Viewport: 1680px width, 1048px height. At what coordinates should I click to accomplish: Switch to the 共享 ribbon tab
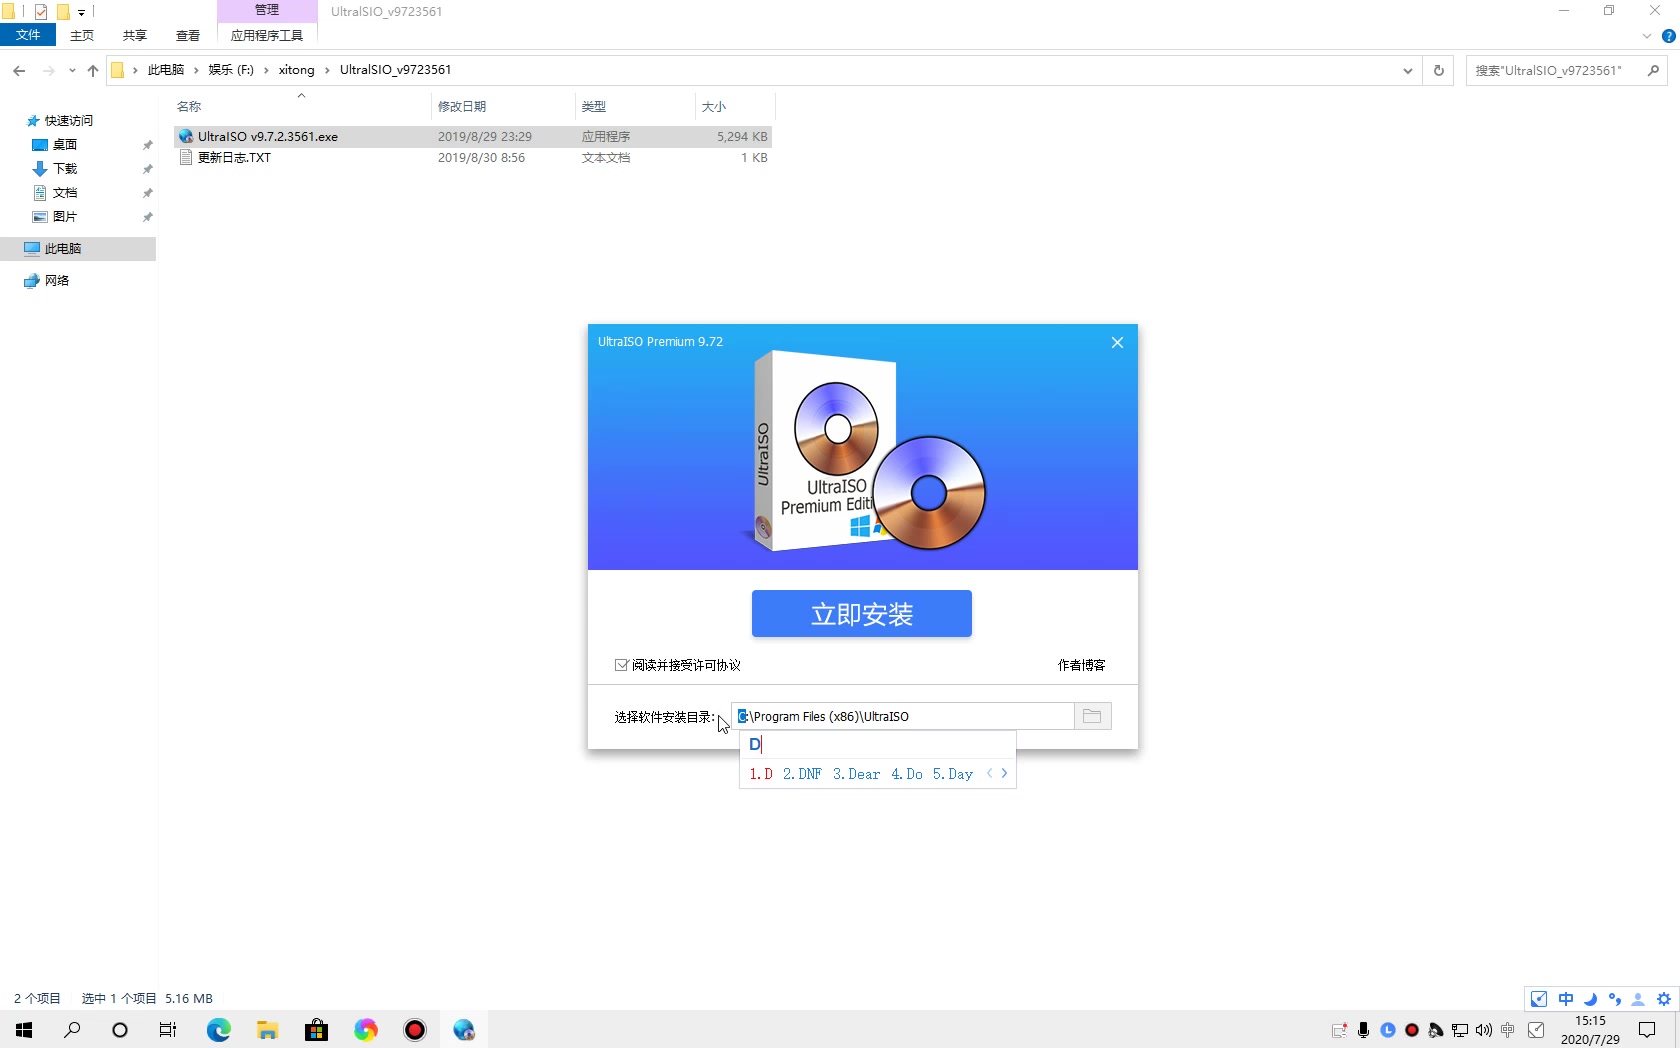point(135,35)
